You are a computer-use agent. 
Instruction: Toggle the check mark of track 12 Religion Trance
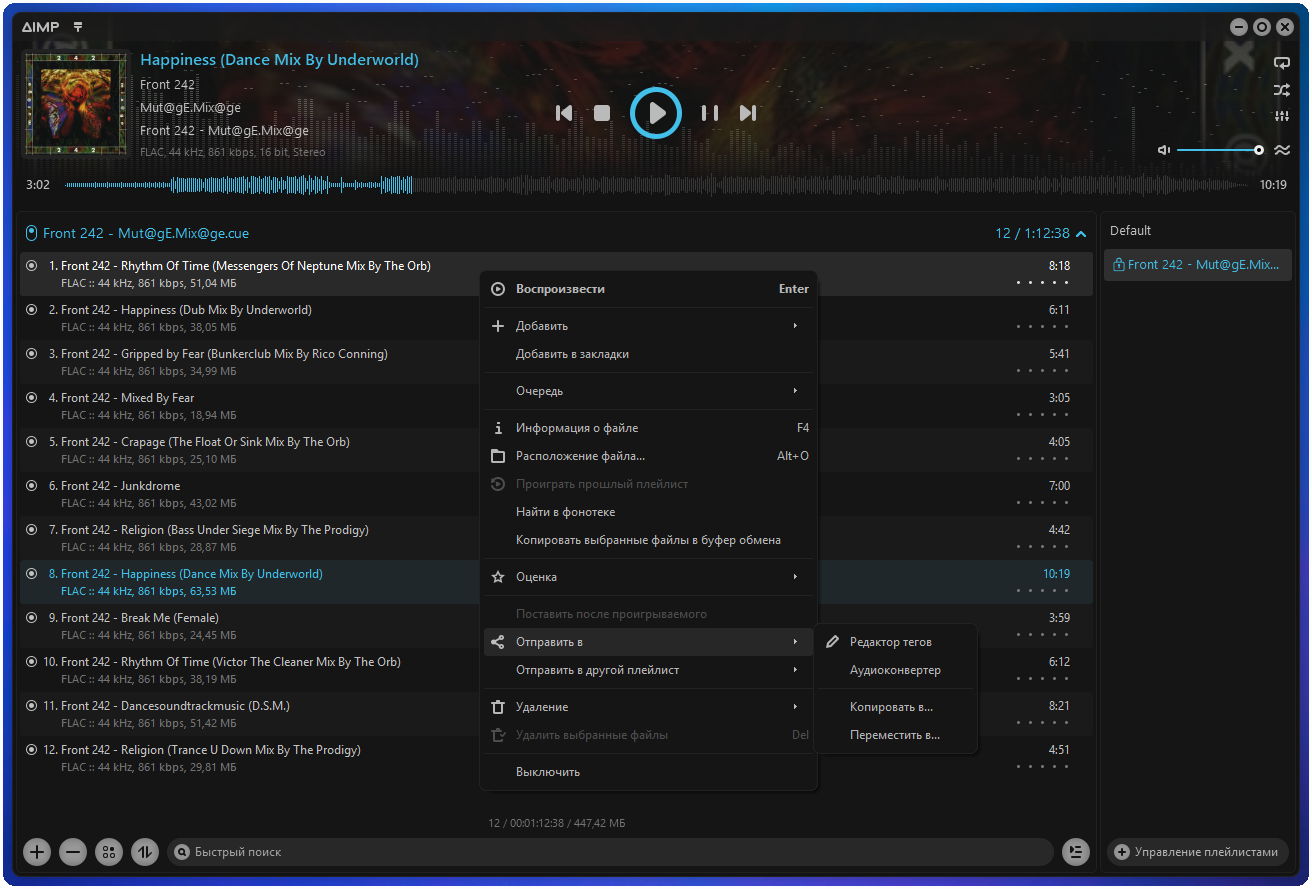(x=31, y=750)
